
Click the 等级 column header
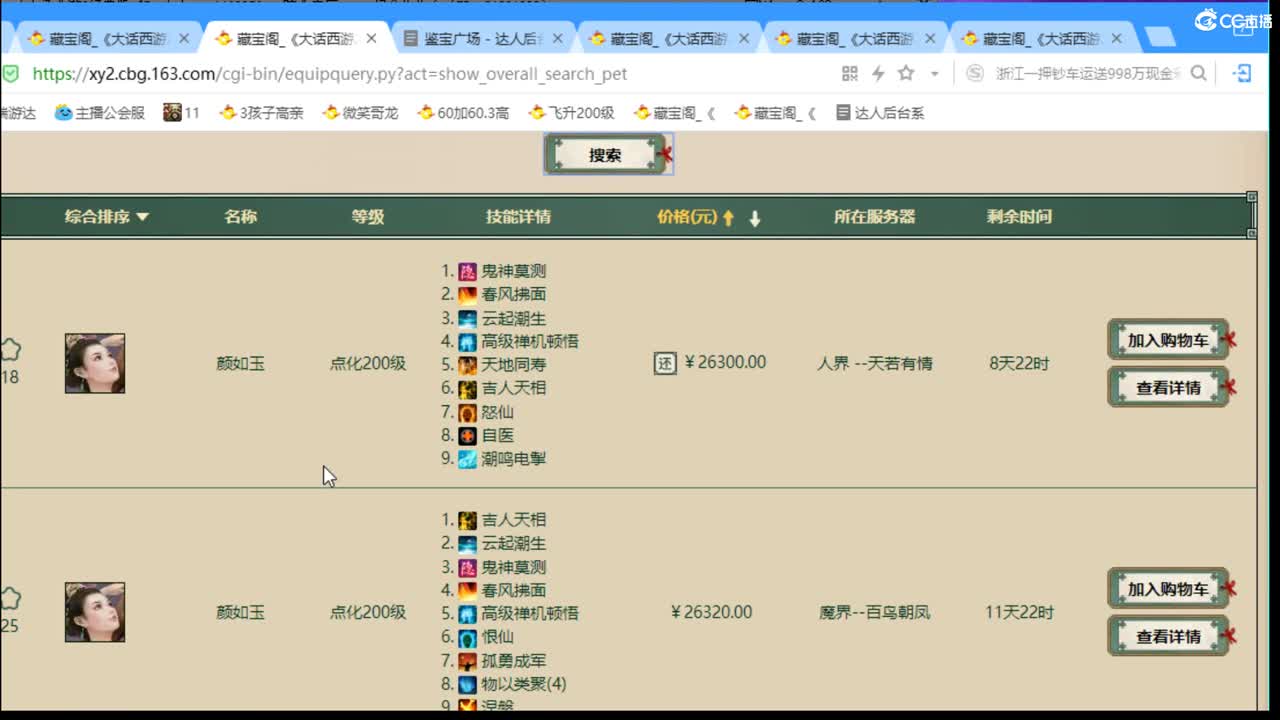point(368,216)
